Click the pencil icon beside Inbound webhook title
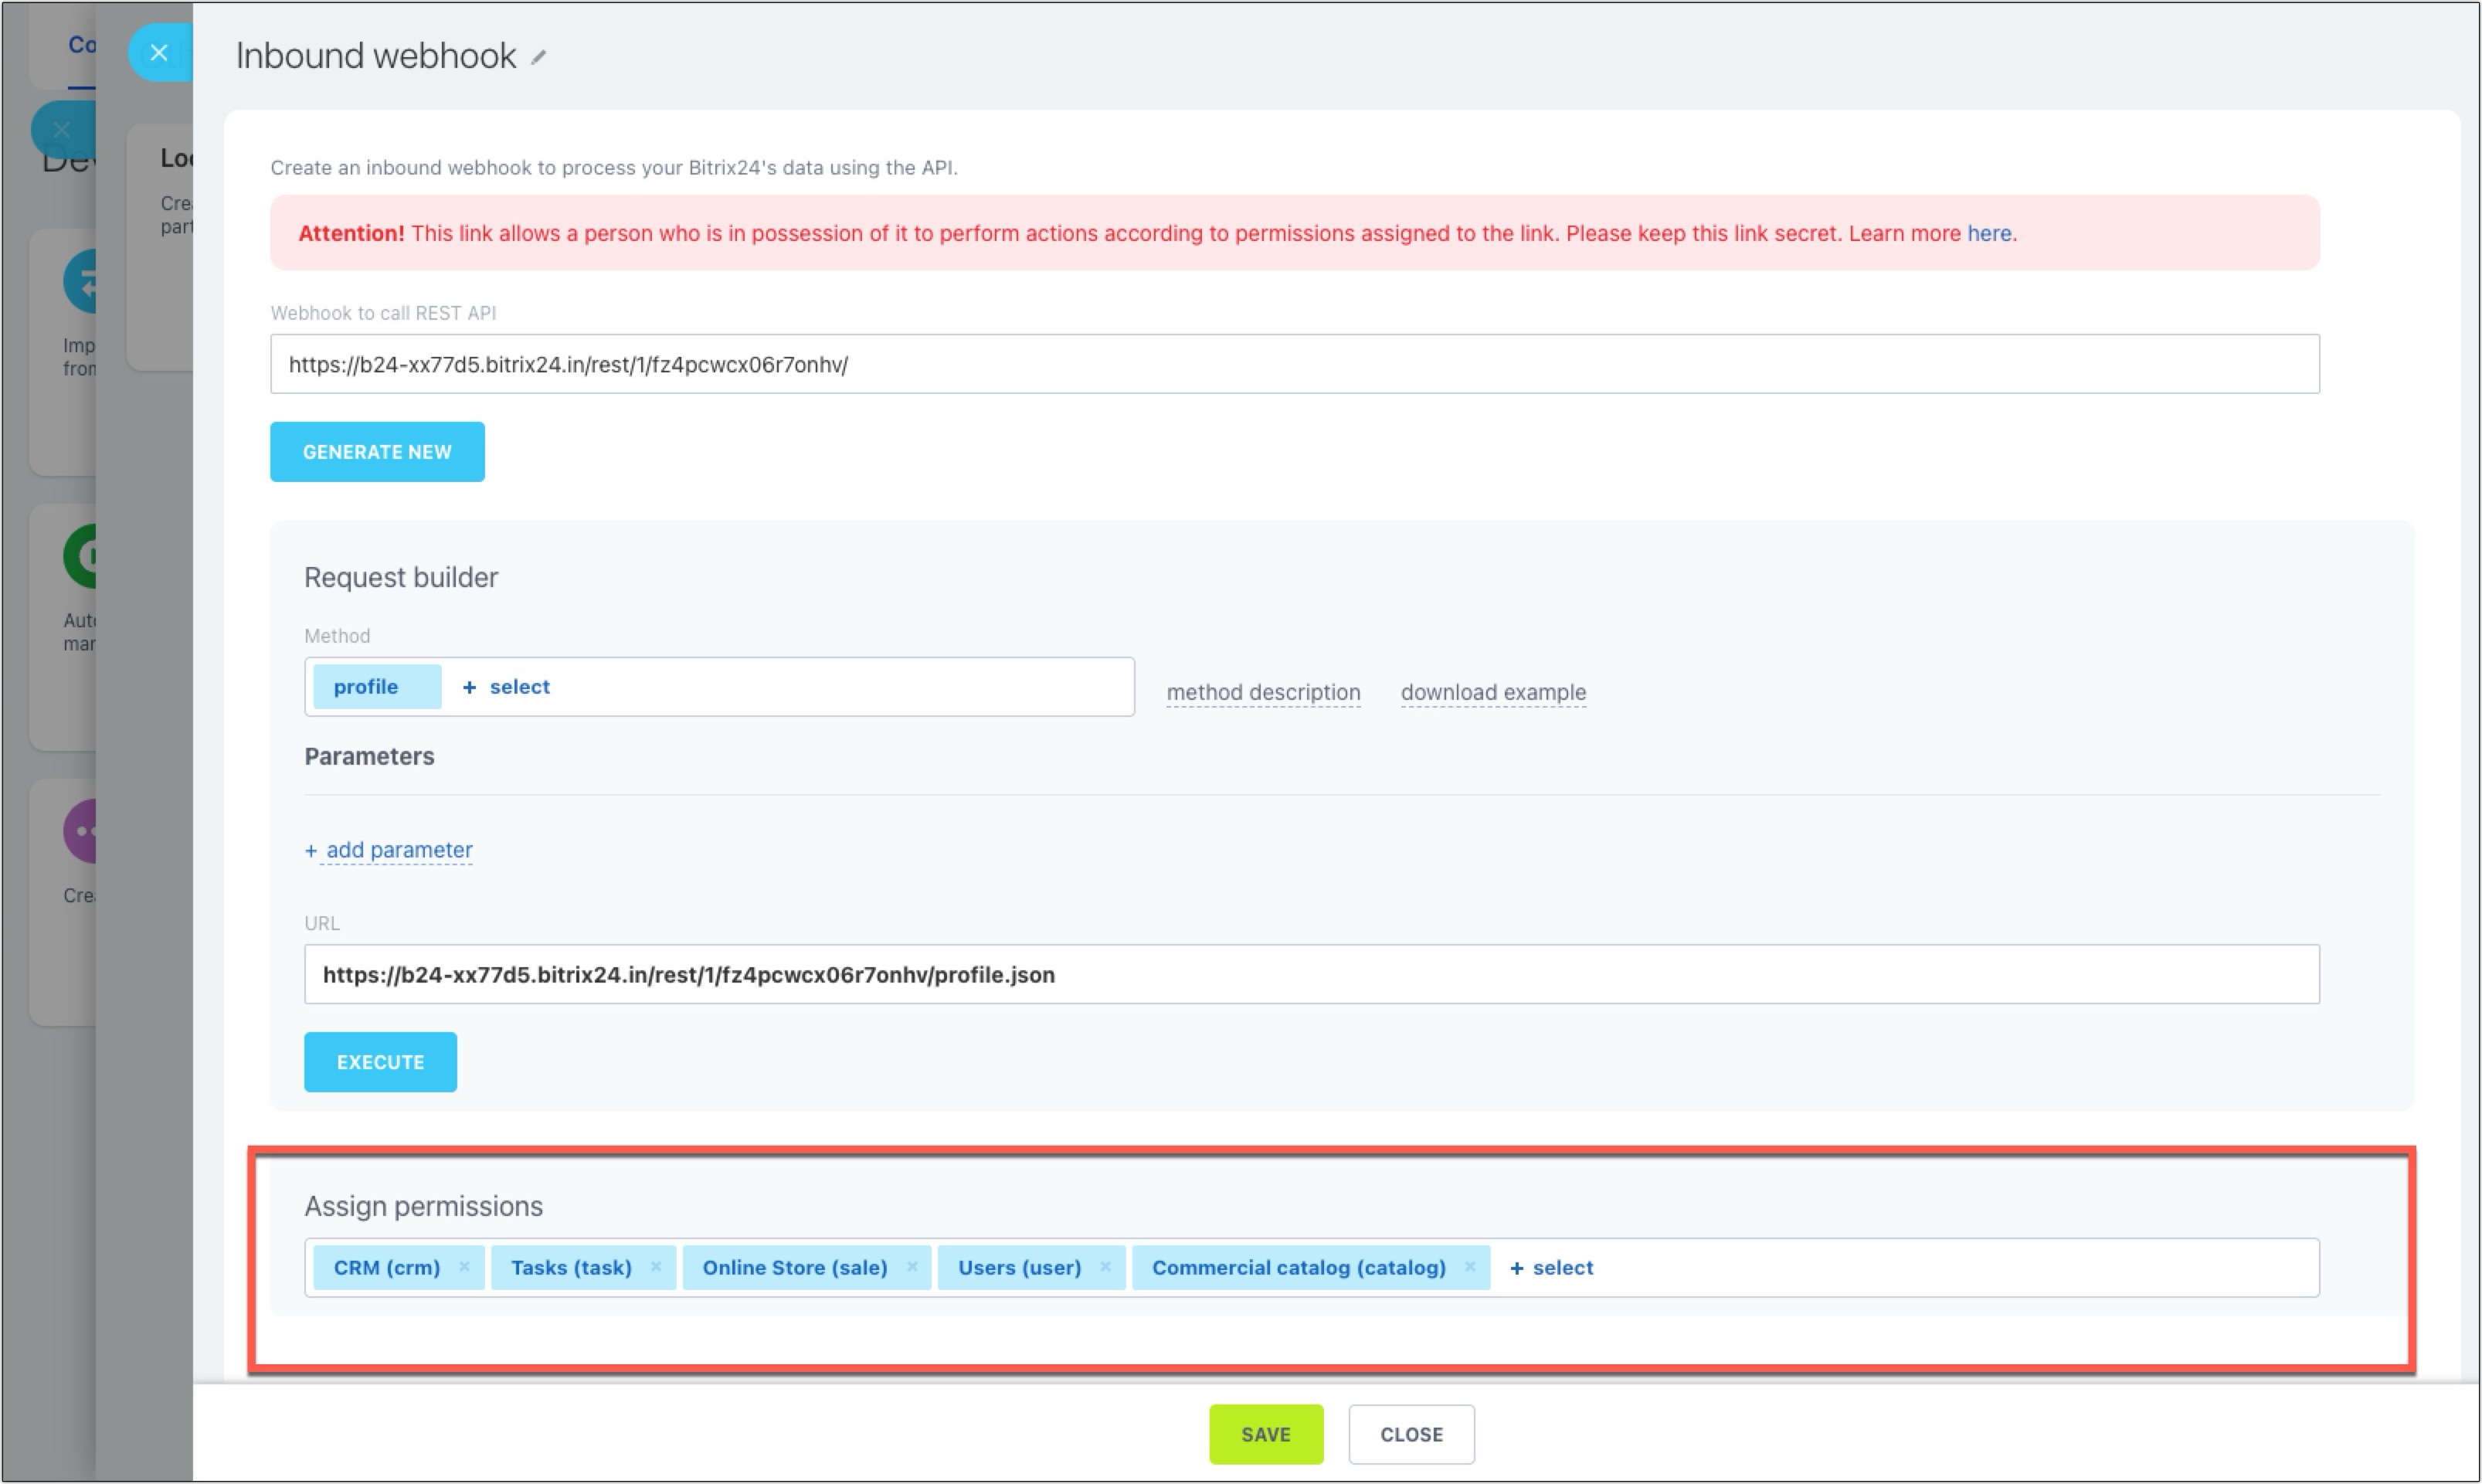The width and height of the screenshot is (2482, 1484). [539, 58]
